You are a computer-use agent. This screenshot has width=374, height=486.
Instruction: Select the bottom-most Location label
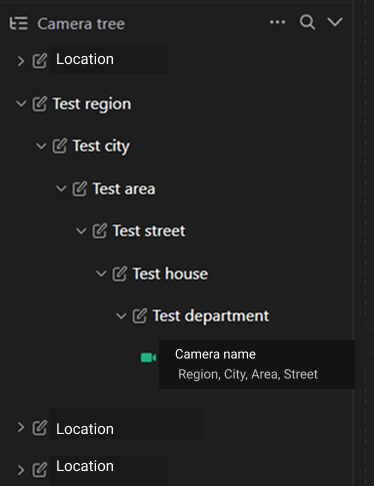pos(85,466)
